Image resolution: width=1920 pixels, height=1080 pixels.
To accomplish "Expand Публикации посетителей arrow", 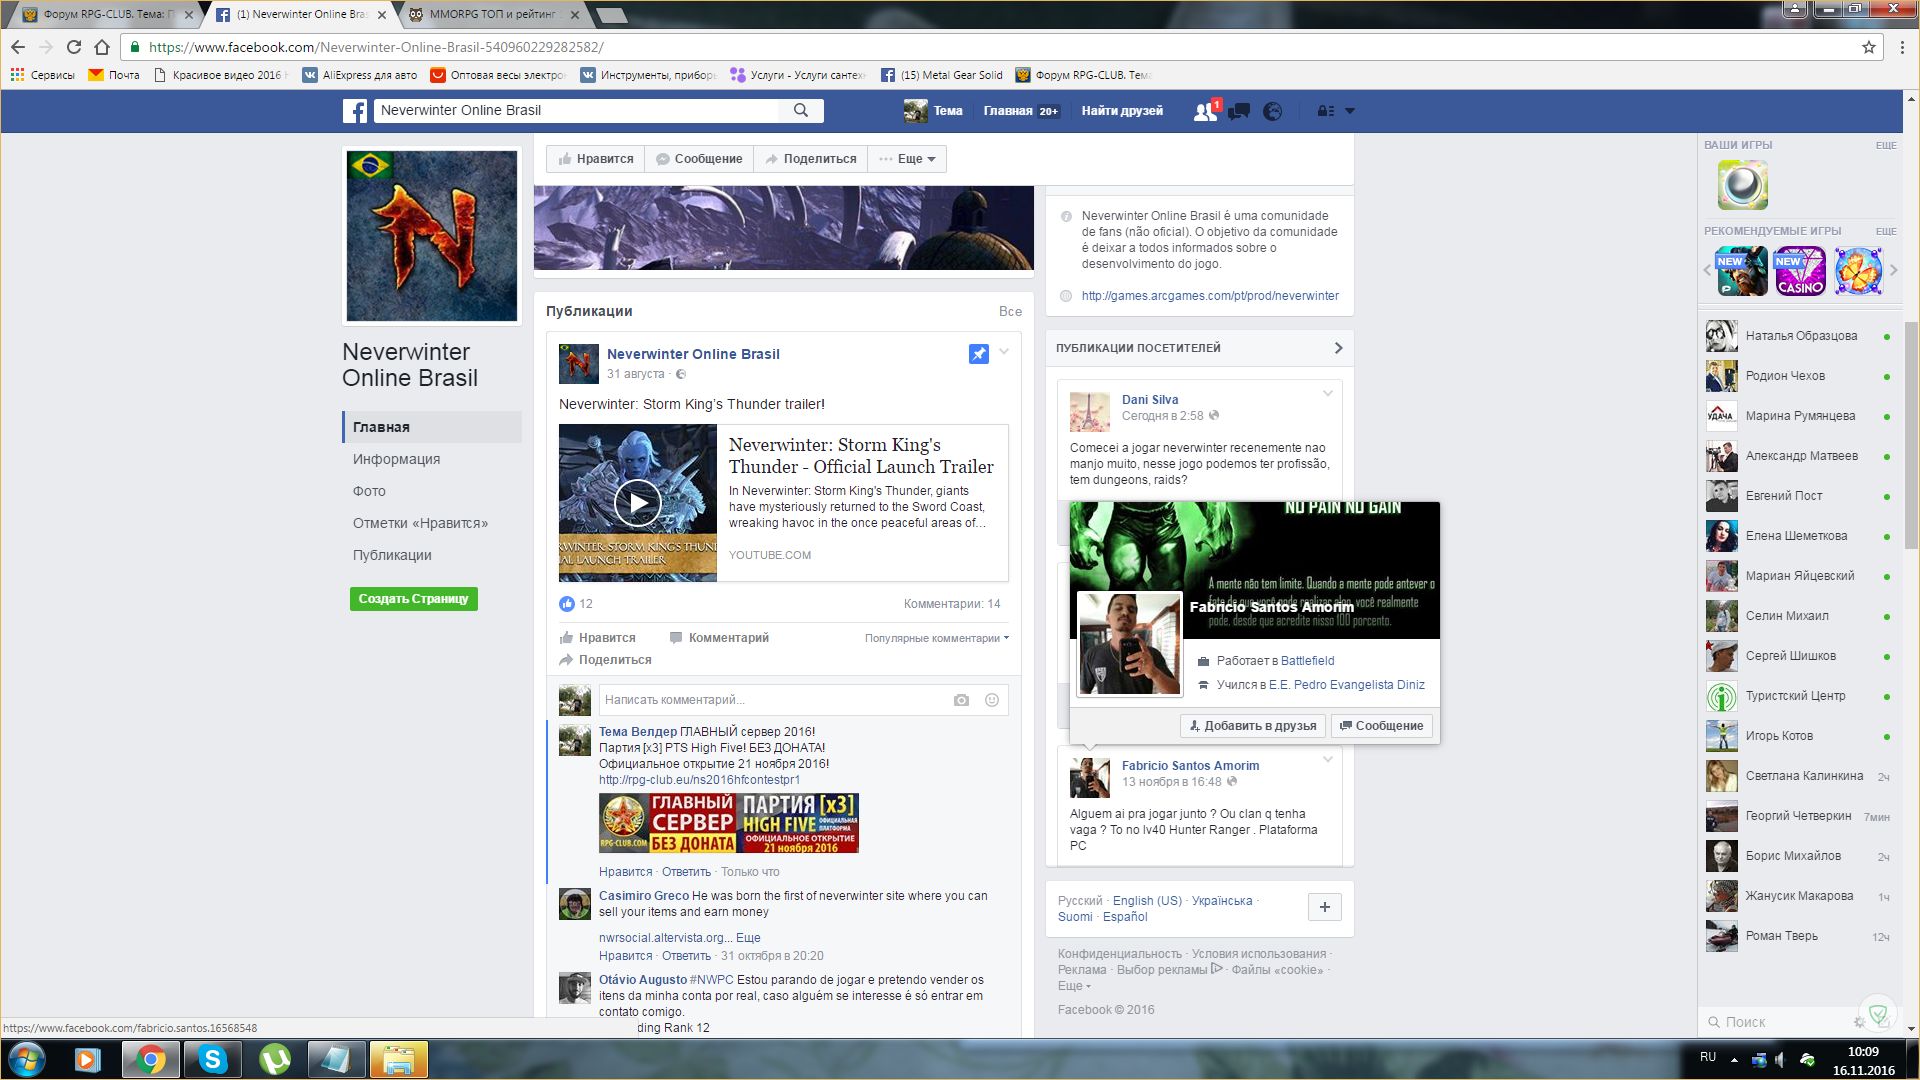I will pos(1338,348).
